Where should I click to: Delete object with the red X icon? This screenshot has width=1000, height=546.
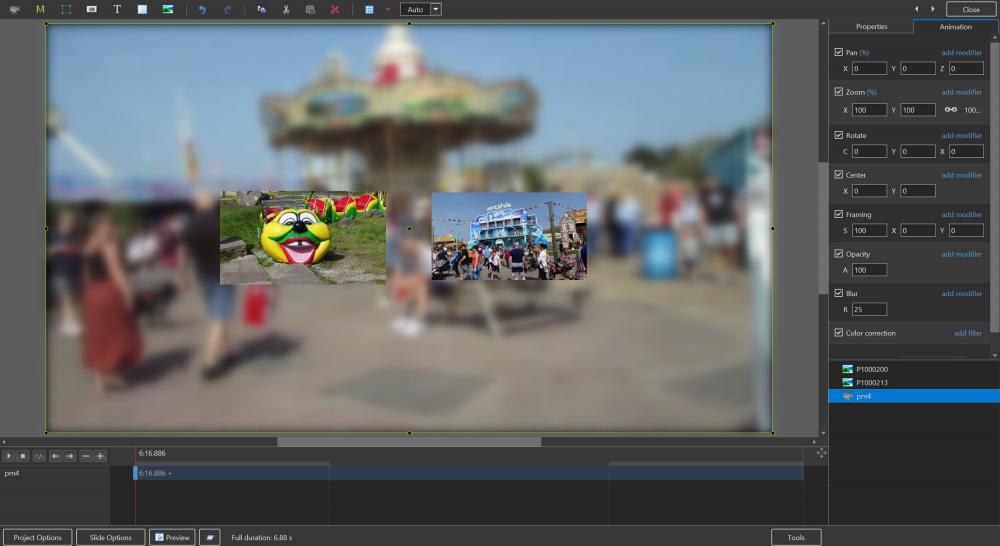pos(335,9)
